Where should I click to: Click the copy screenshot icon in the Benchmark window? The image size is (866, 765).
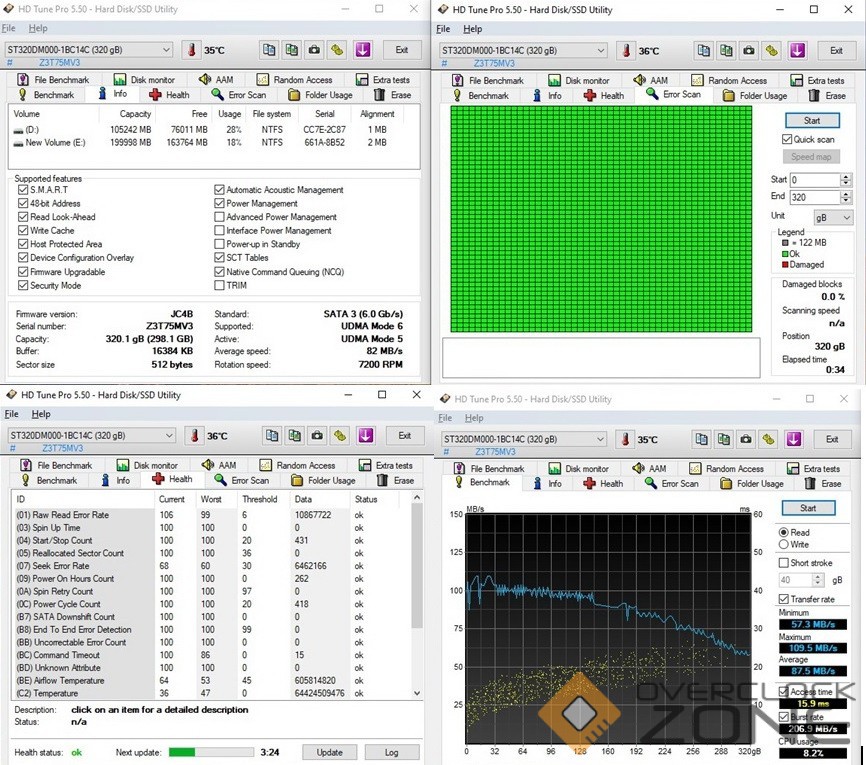pos(725,439)
